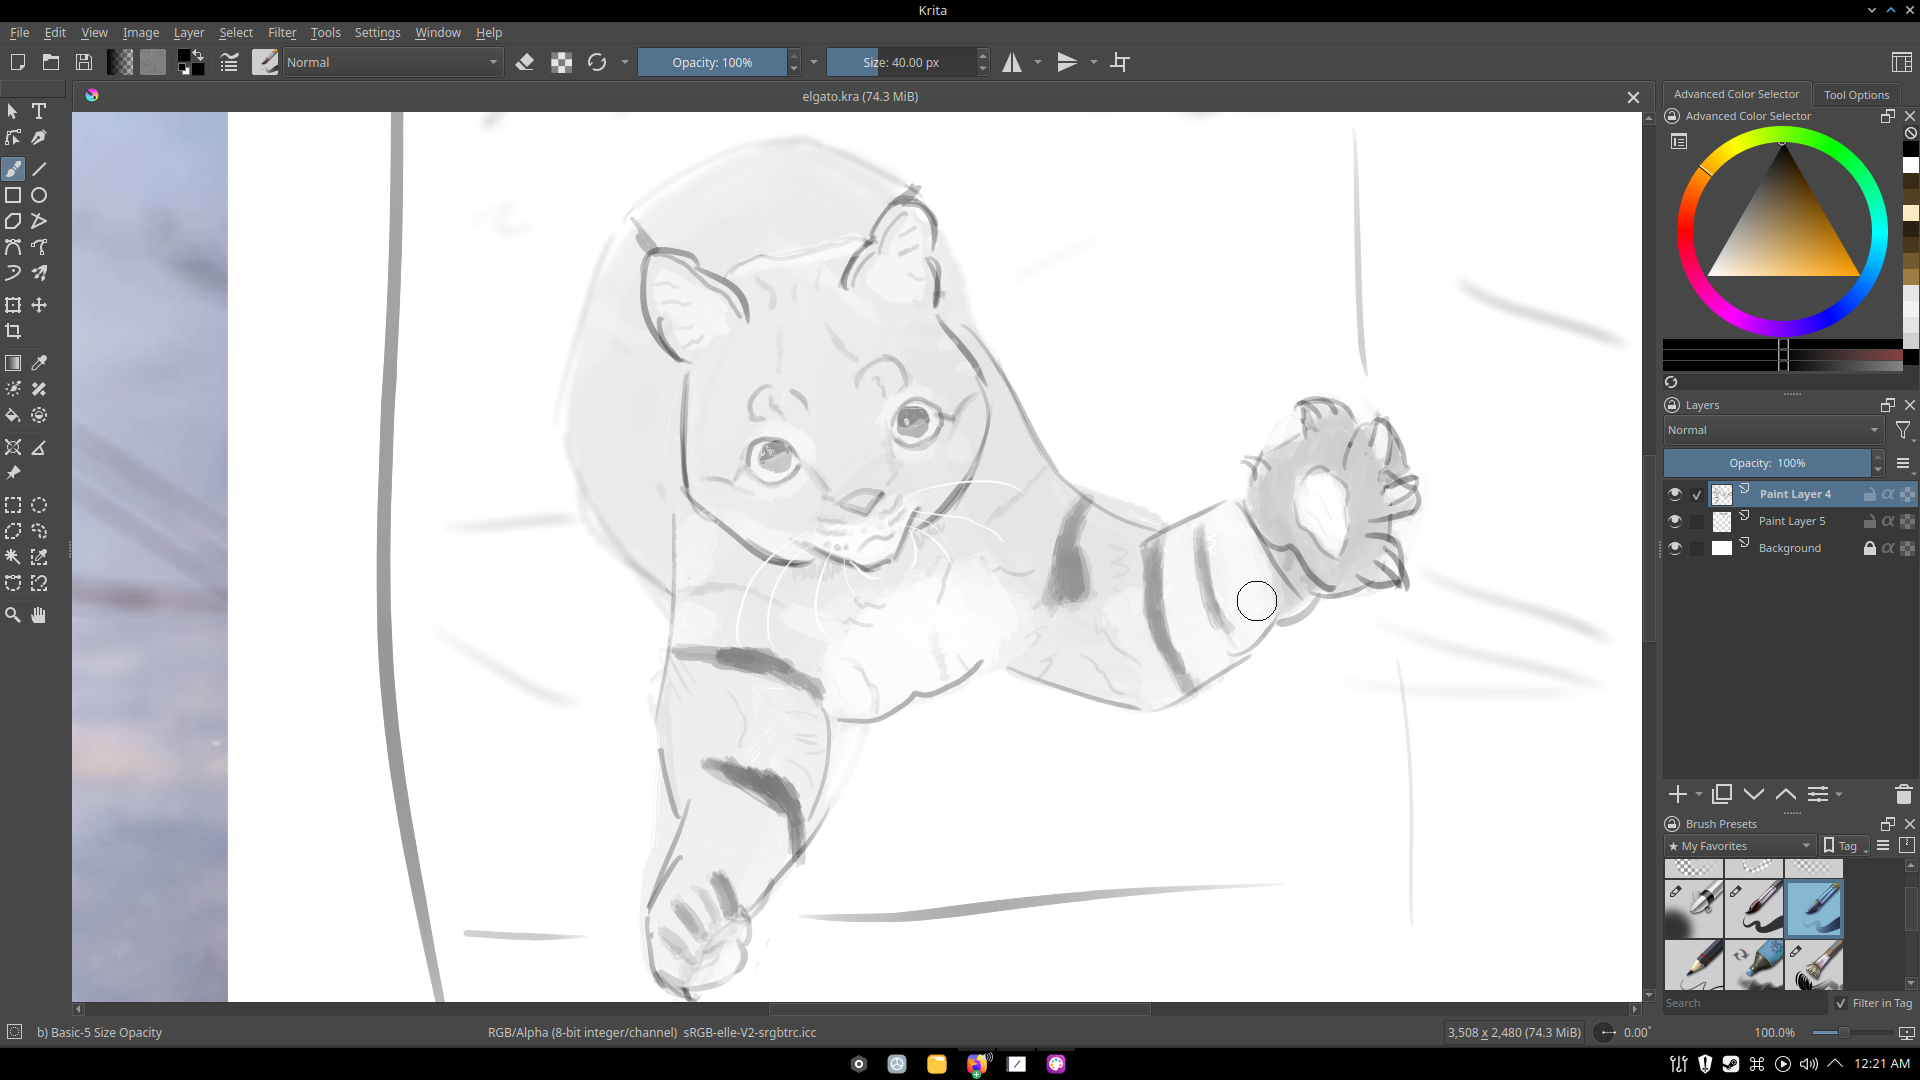Open the brush settings editor
The image size is (1920, 1080).
[x=229, y=62]
